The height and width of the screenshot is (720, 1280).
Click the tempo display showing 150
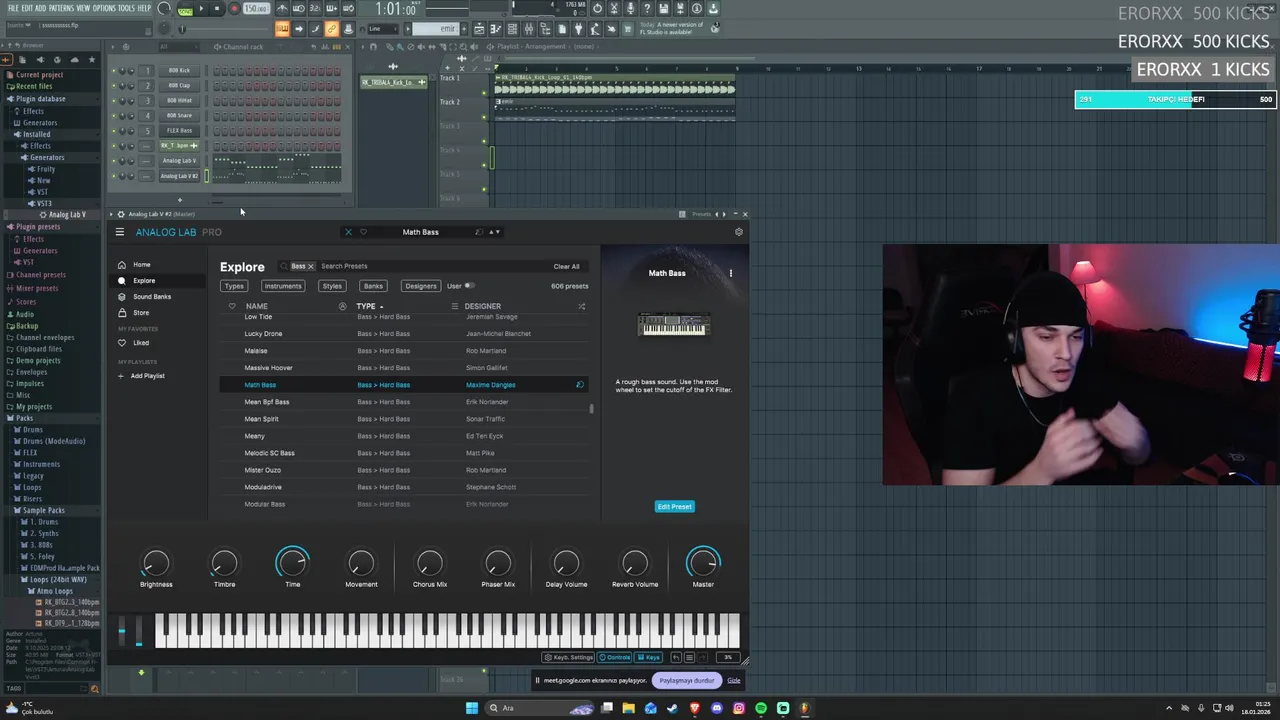[x=256, y=9]
